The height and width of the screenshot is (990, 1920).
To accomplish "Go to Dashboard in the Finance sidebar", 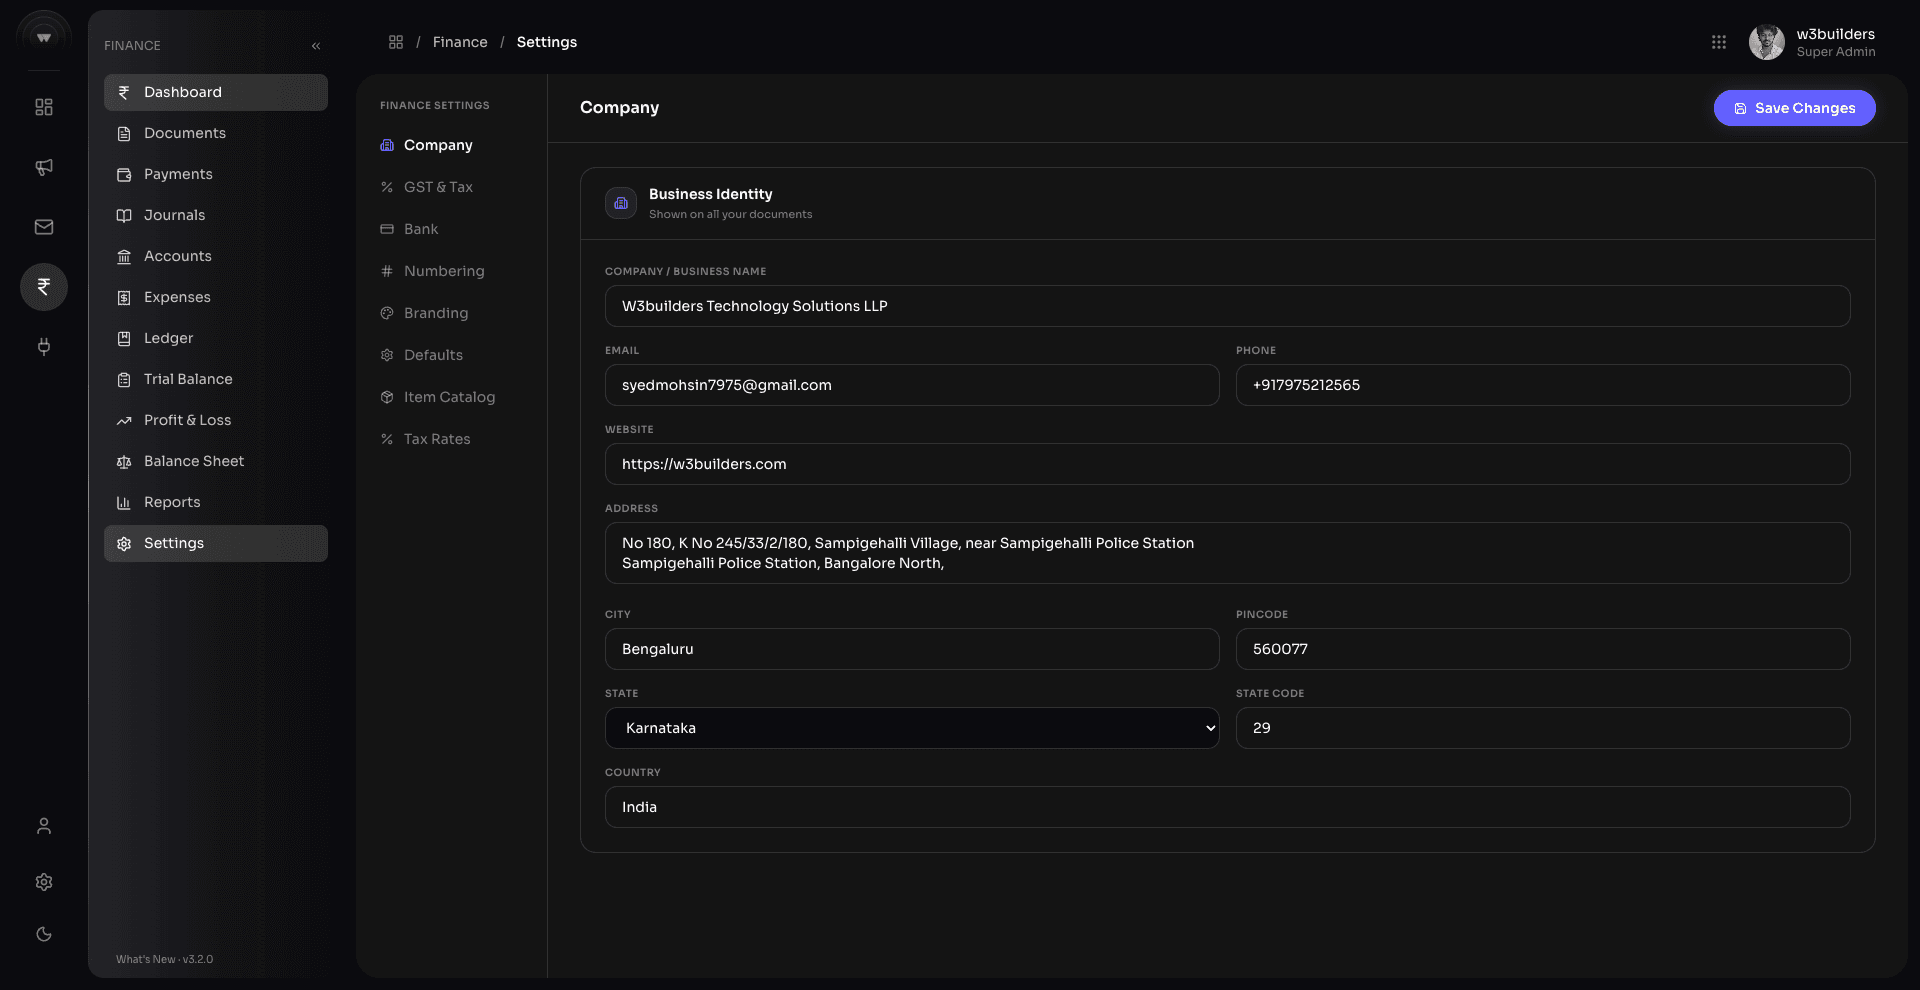I will pos(216,92).
